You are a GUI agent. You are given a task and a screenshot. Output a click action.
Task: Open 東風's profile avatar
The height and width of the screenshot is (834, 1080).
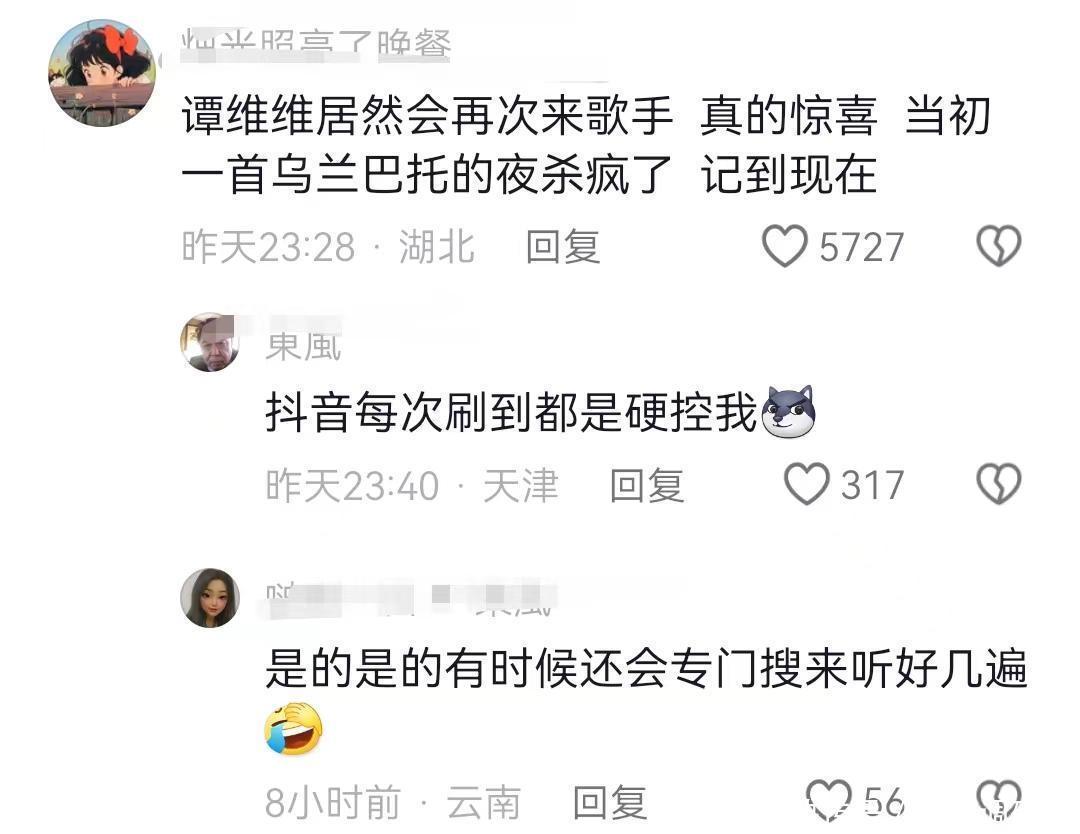point(210,342)
